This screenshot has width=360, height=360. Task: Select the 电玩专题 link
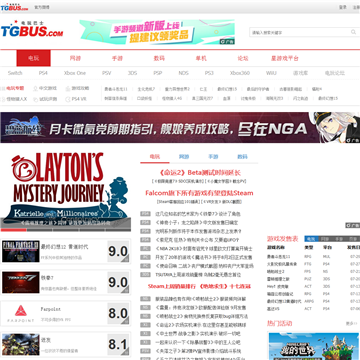[15, 88]
